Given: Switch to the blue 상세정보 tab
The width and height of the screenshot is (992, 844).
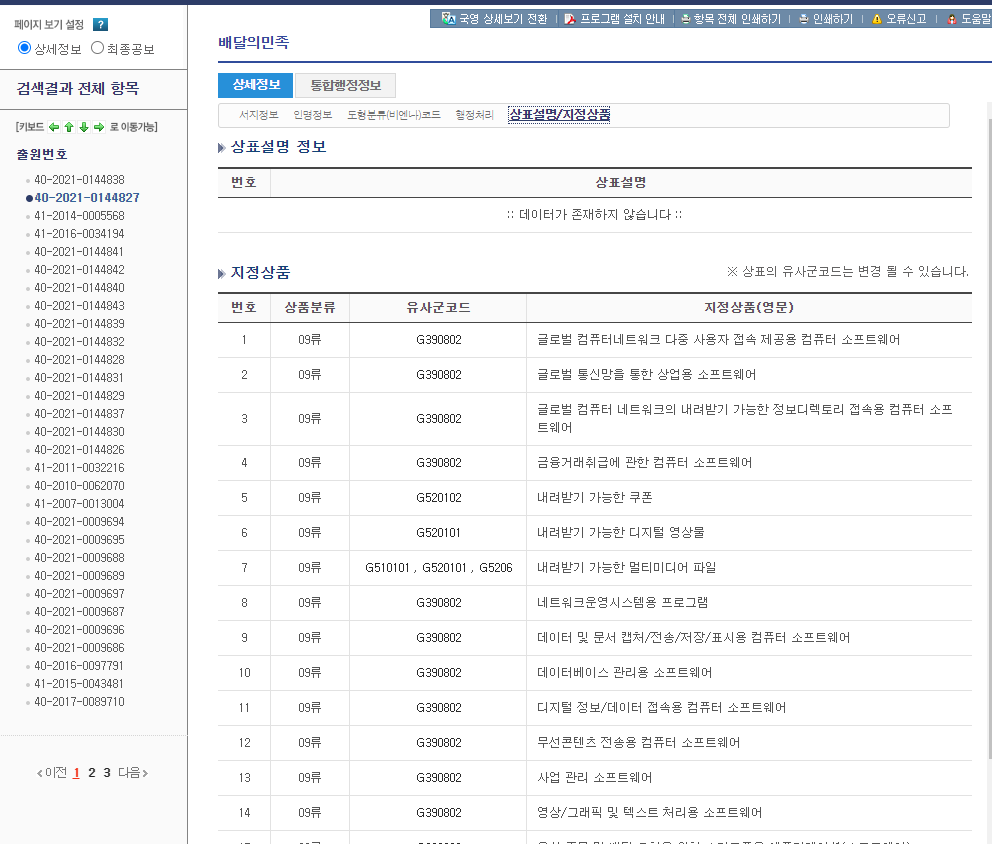Looking at the screenshot, I should point(256,85).
